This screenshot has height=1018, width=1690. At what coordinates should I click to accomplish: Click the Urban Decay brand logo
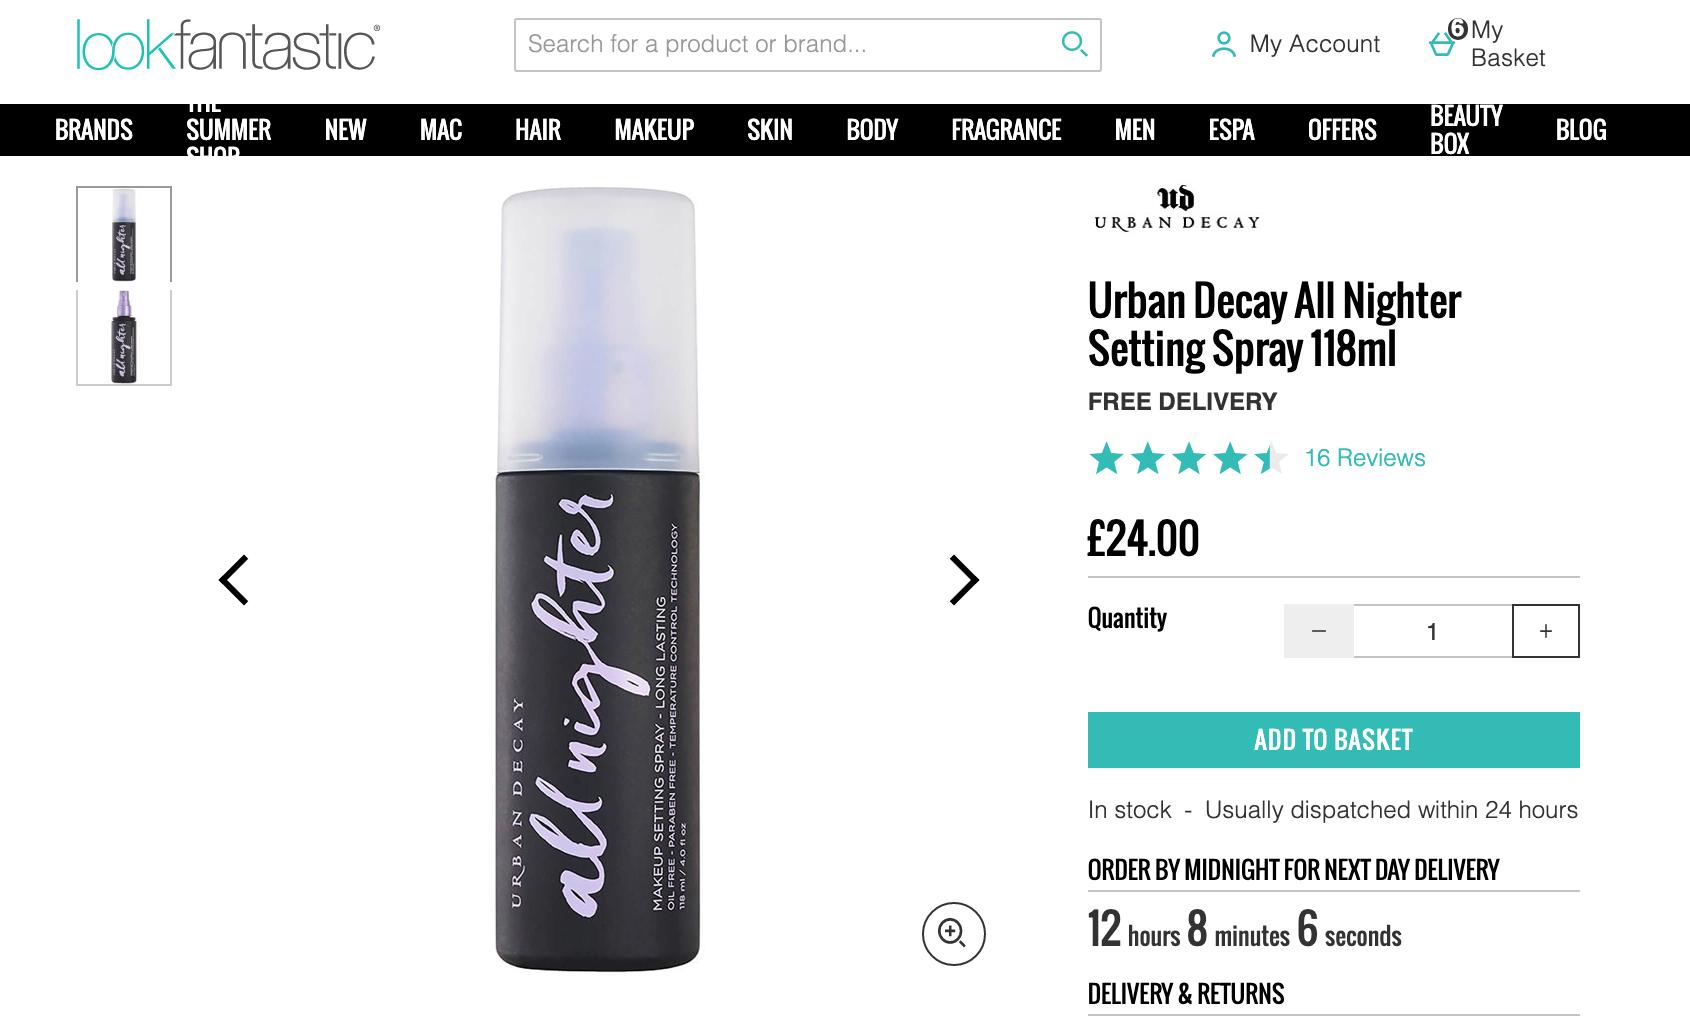1176,209
